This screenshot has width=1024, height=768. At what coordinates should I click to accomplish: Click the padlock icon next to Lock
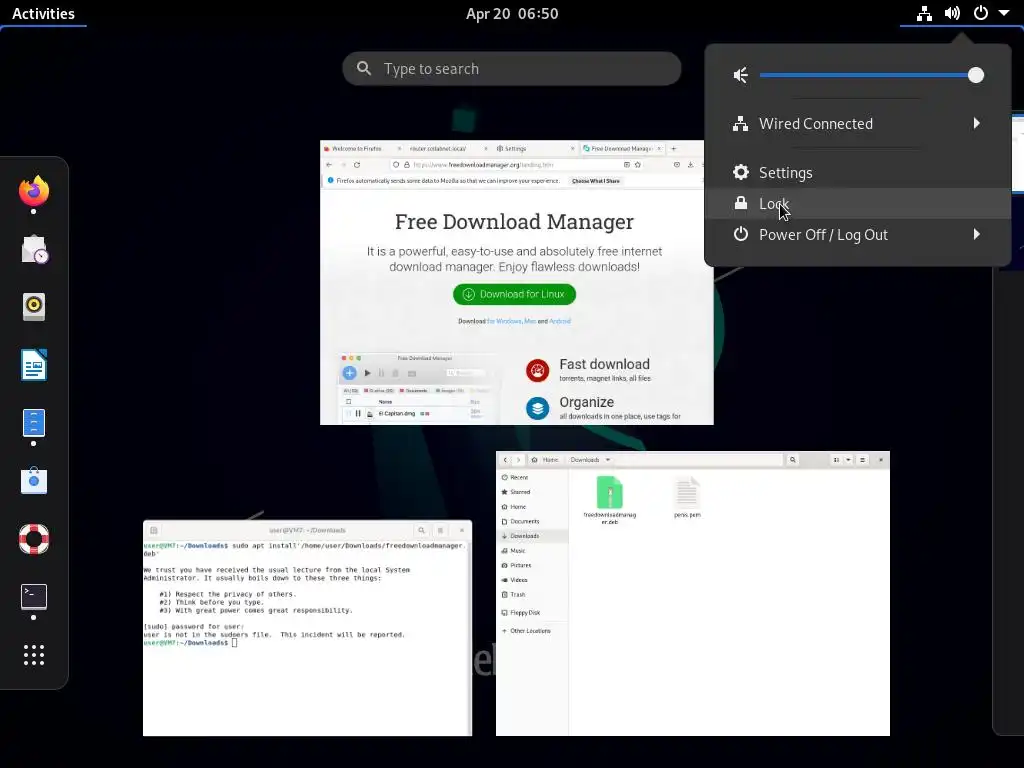point(741,203)
